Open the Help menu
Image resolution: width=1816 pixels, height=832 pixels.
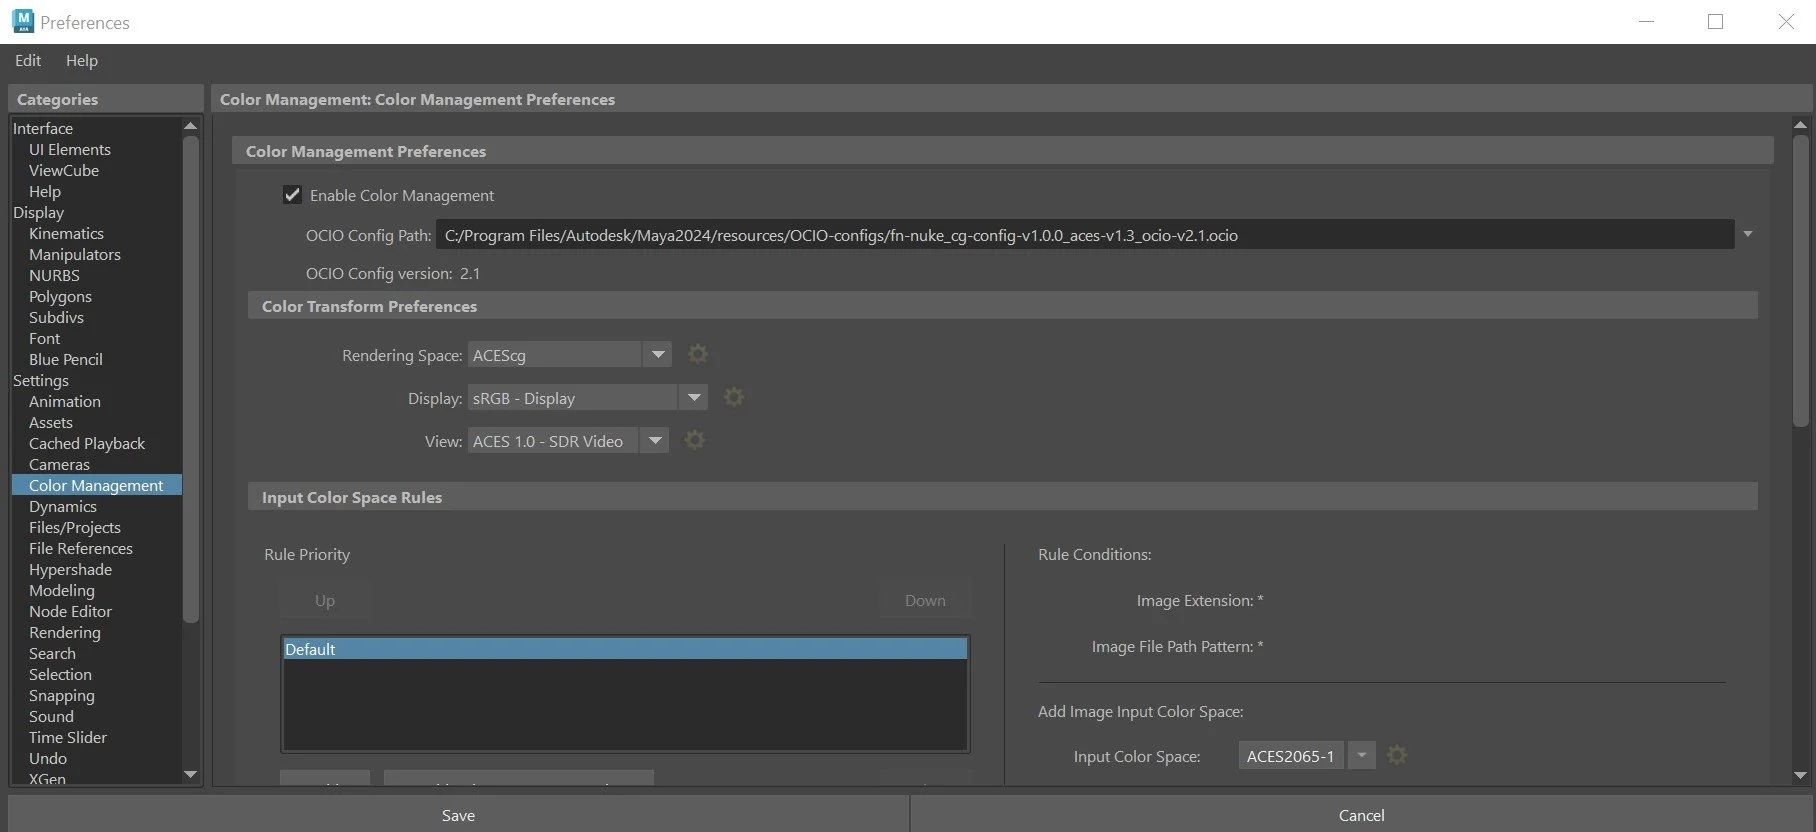82,60
